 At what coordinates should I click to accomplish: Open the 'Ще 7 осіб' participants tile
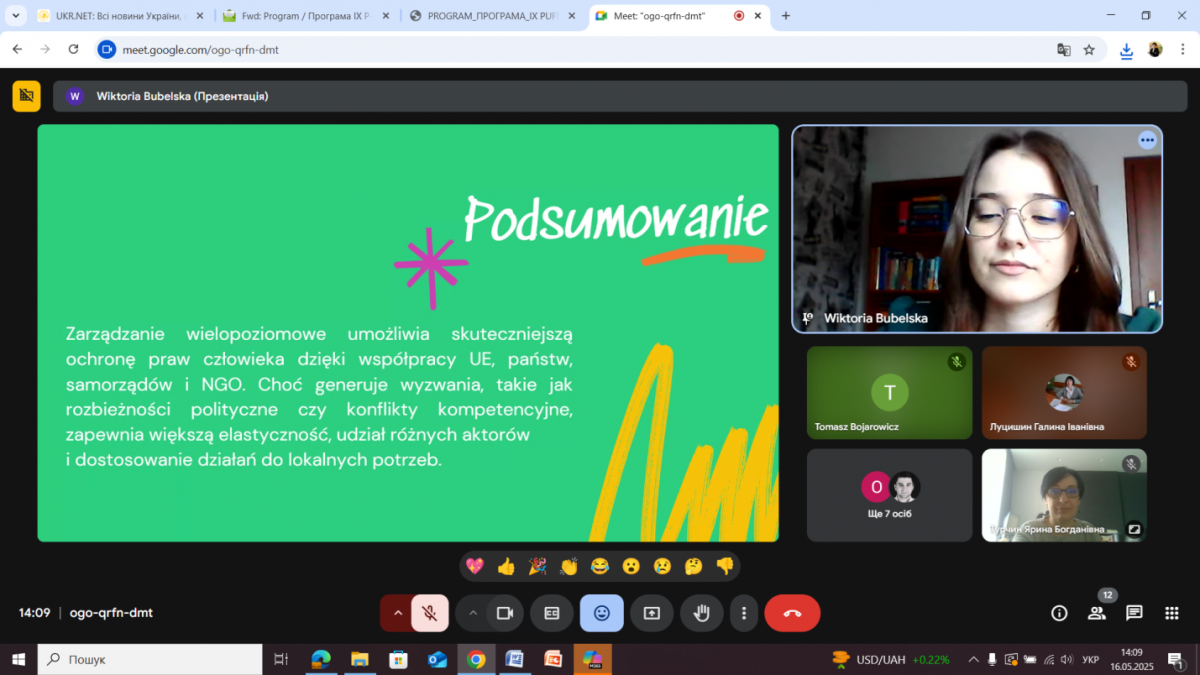889,495
